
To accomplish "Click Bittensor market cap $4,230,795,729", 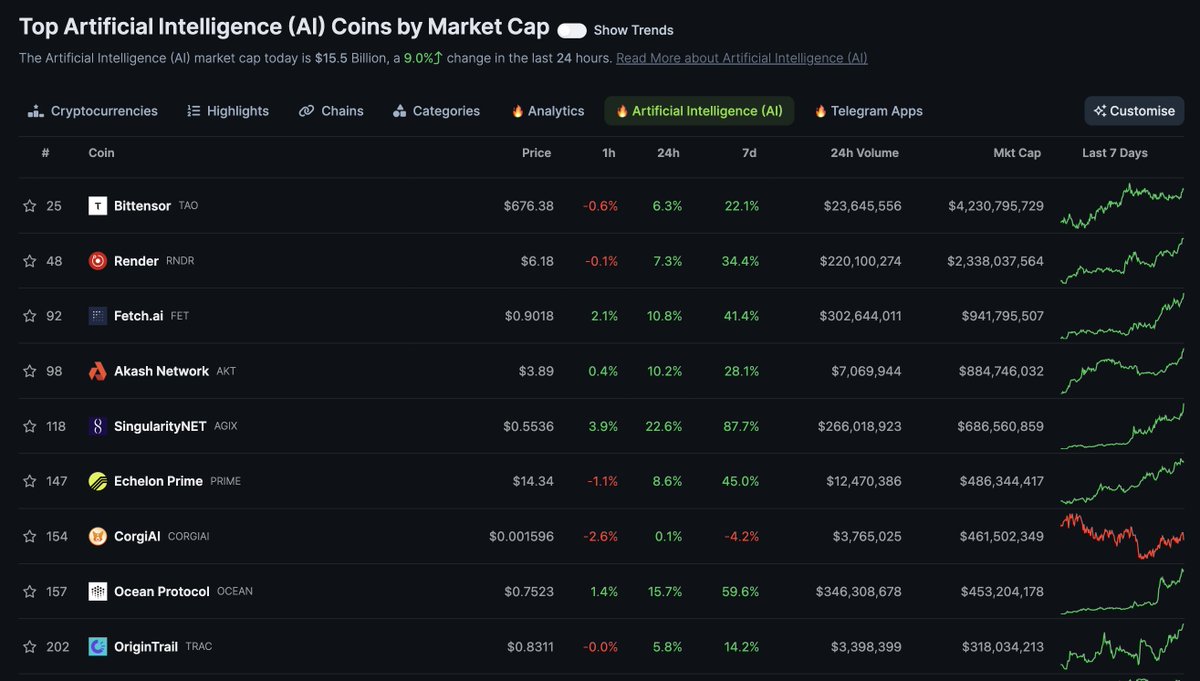I will click(996, 206).
